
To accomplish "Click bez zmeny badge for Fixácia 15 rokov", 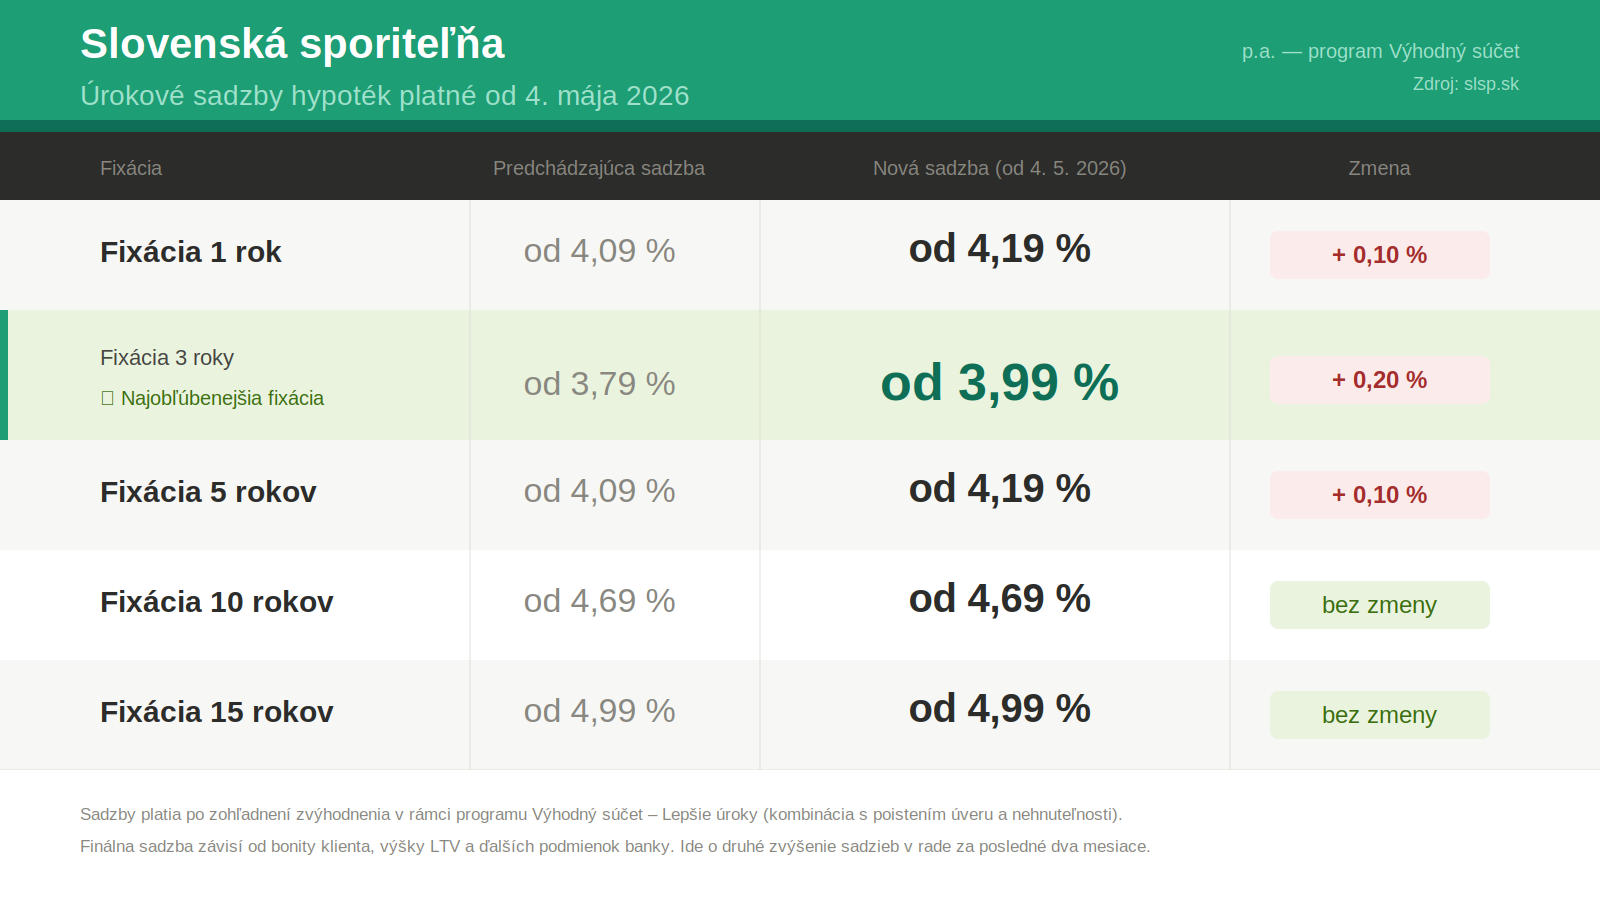I will pyautogui.click(x=1379, y=715).
